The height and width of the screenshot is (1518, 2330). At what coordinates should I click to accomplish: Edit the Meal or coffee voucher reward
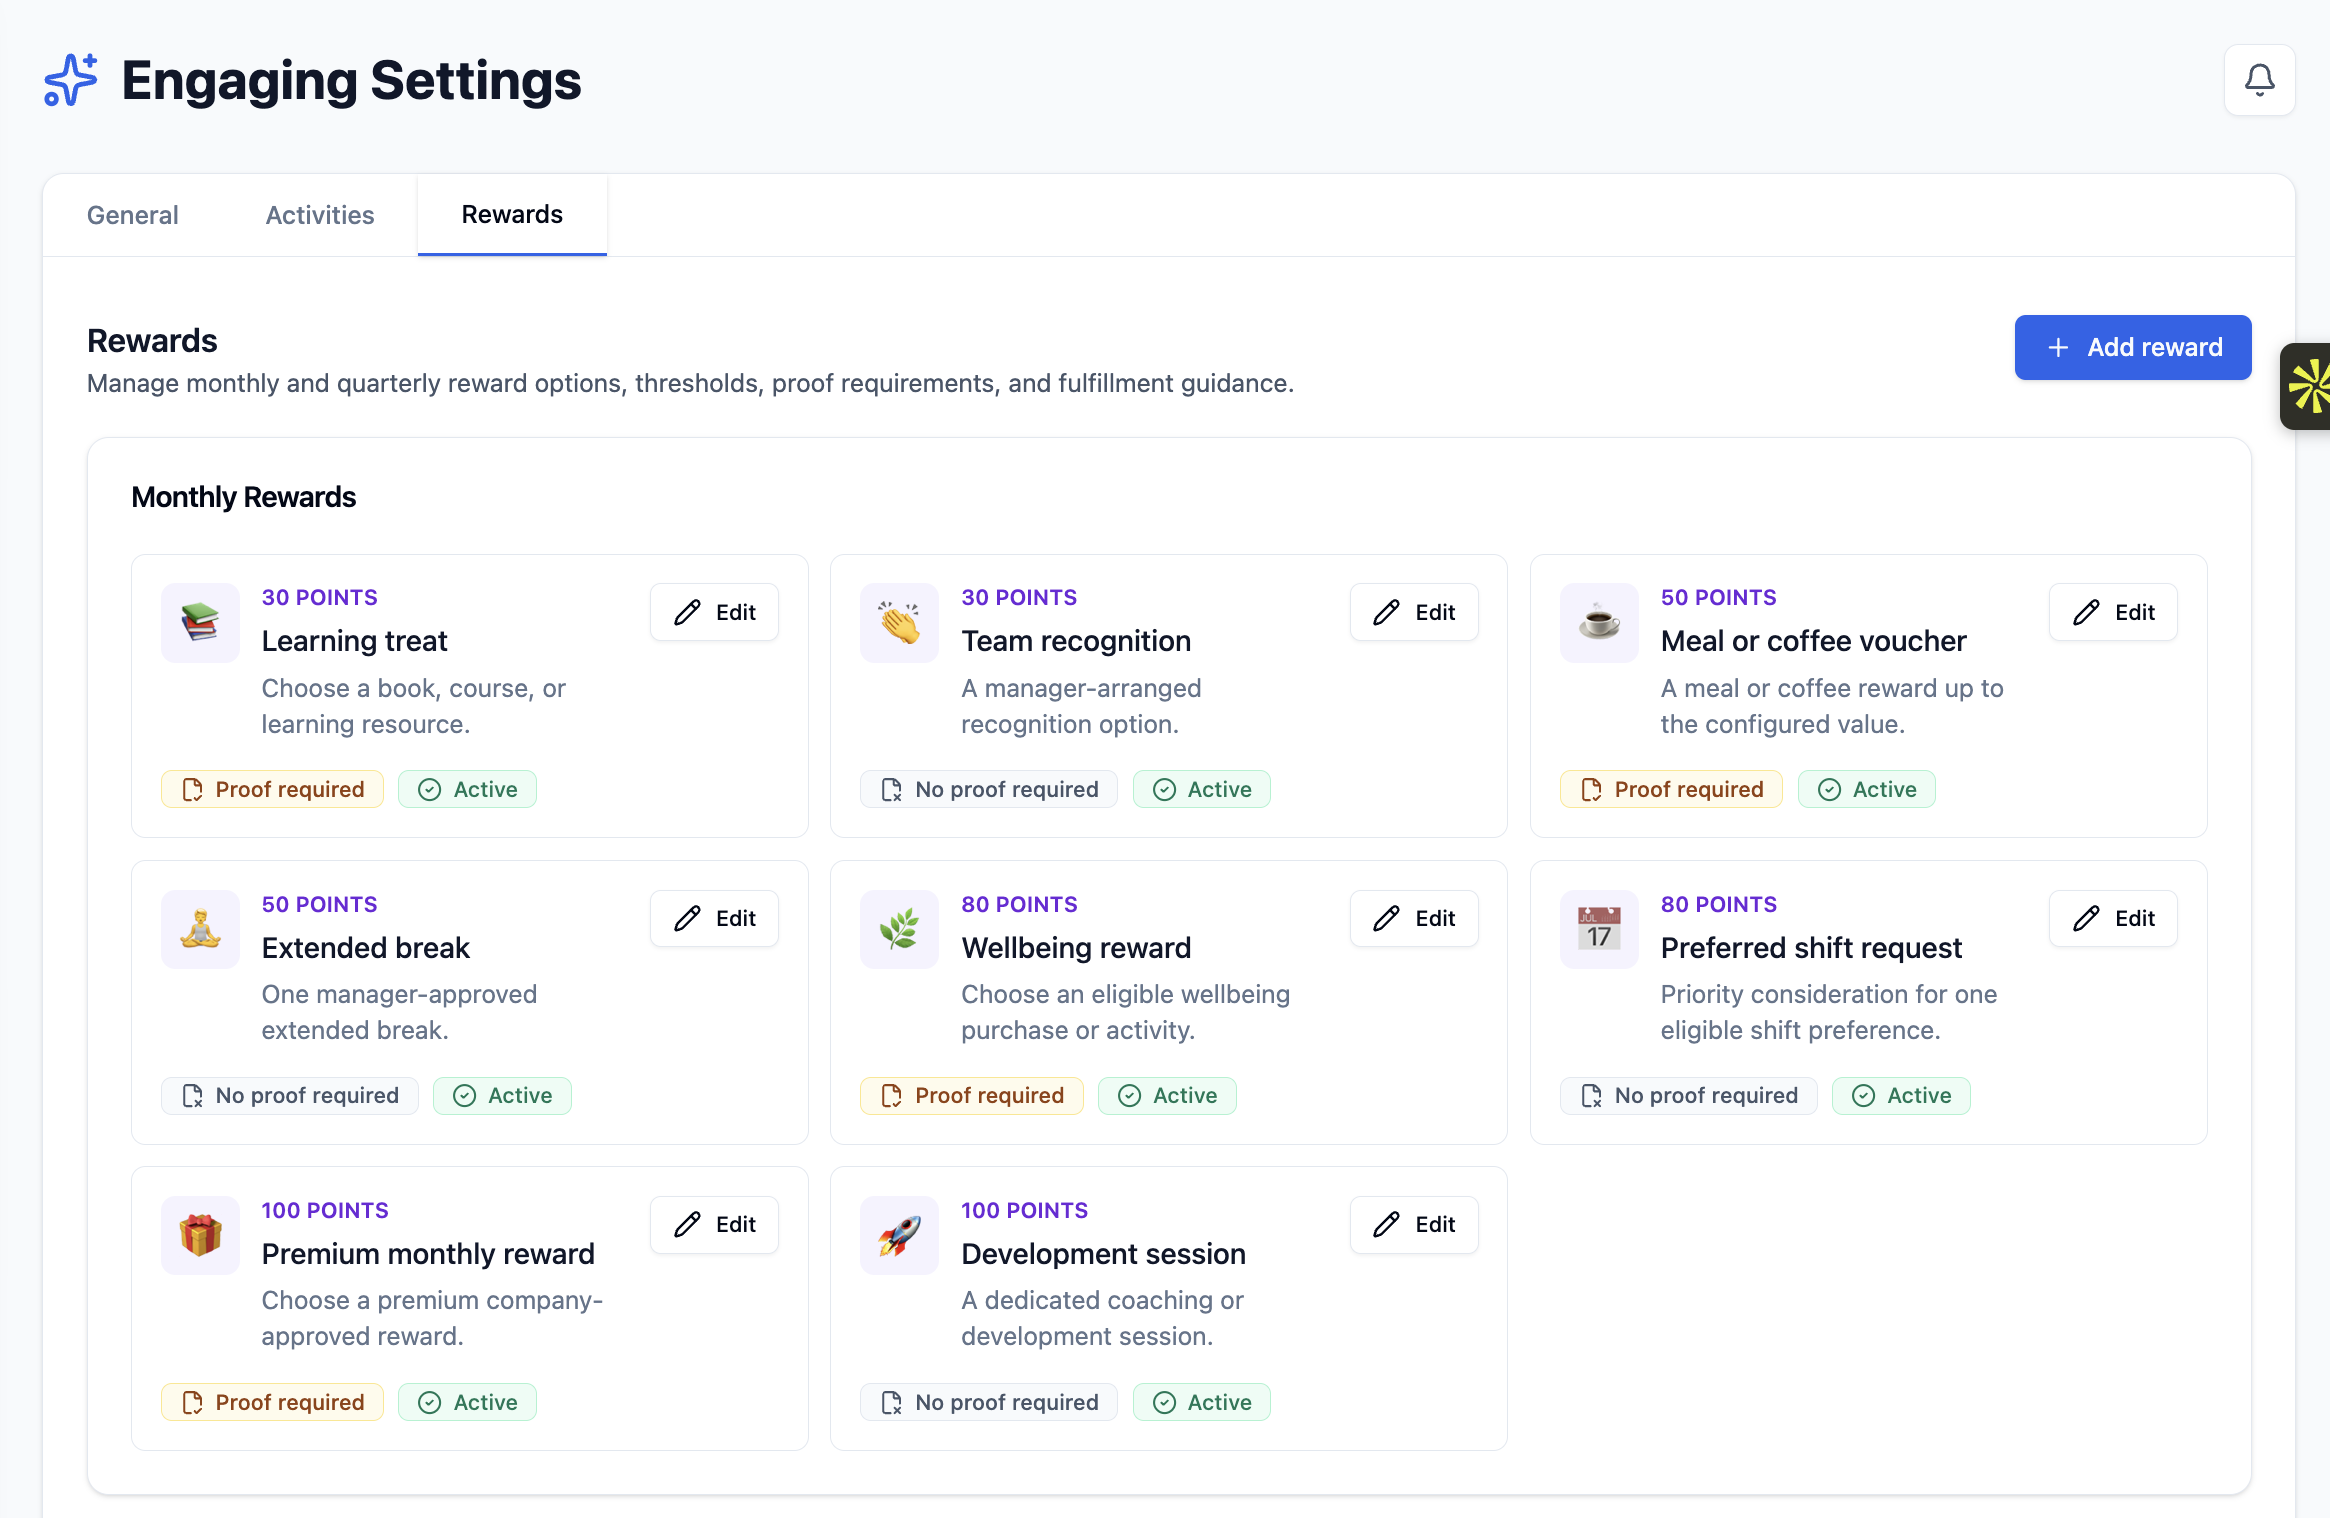pyautogui.click(x=2113, y=612)
